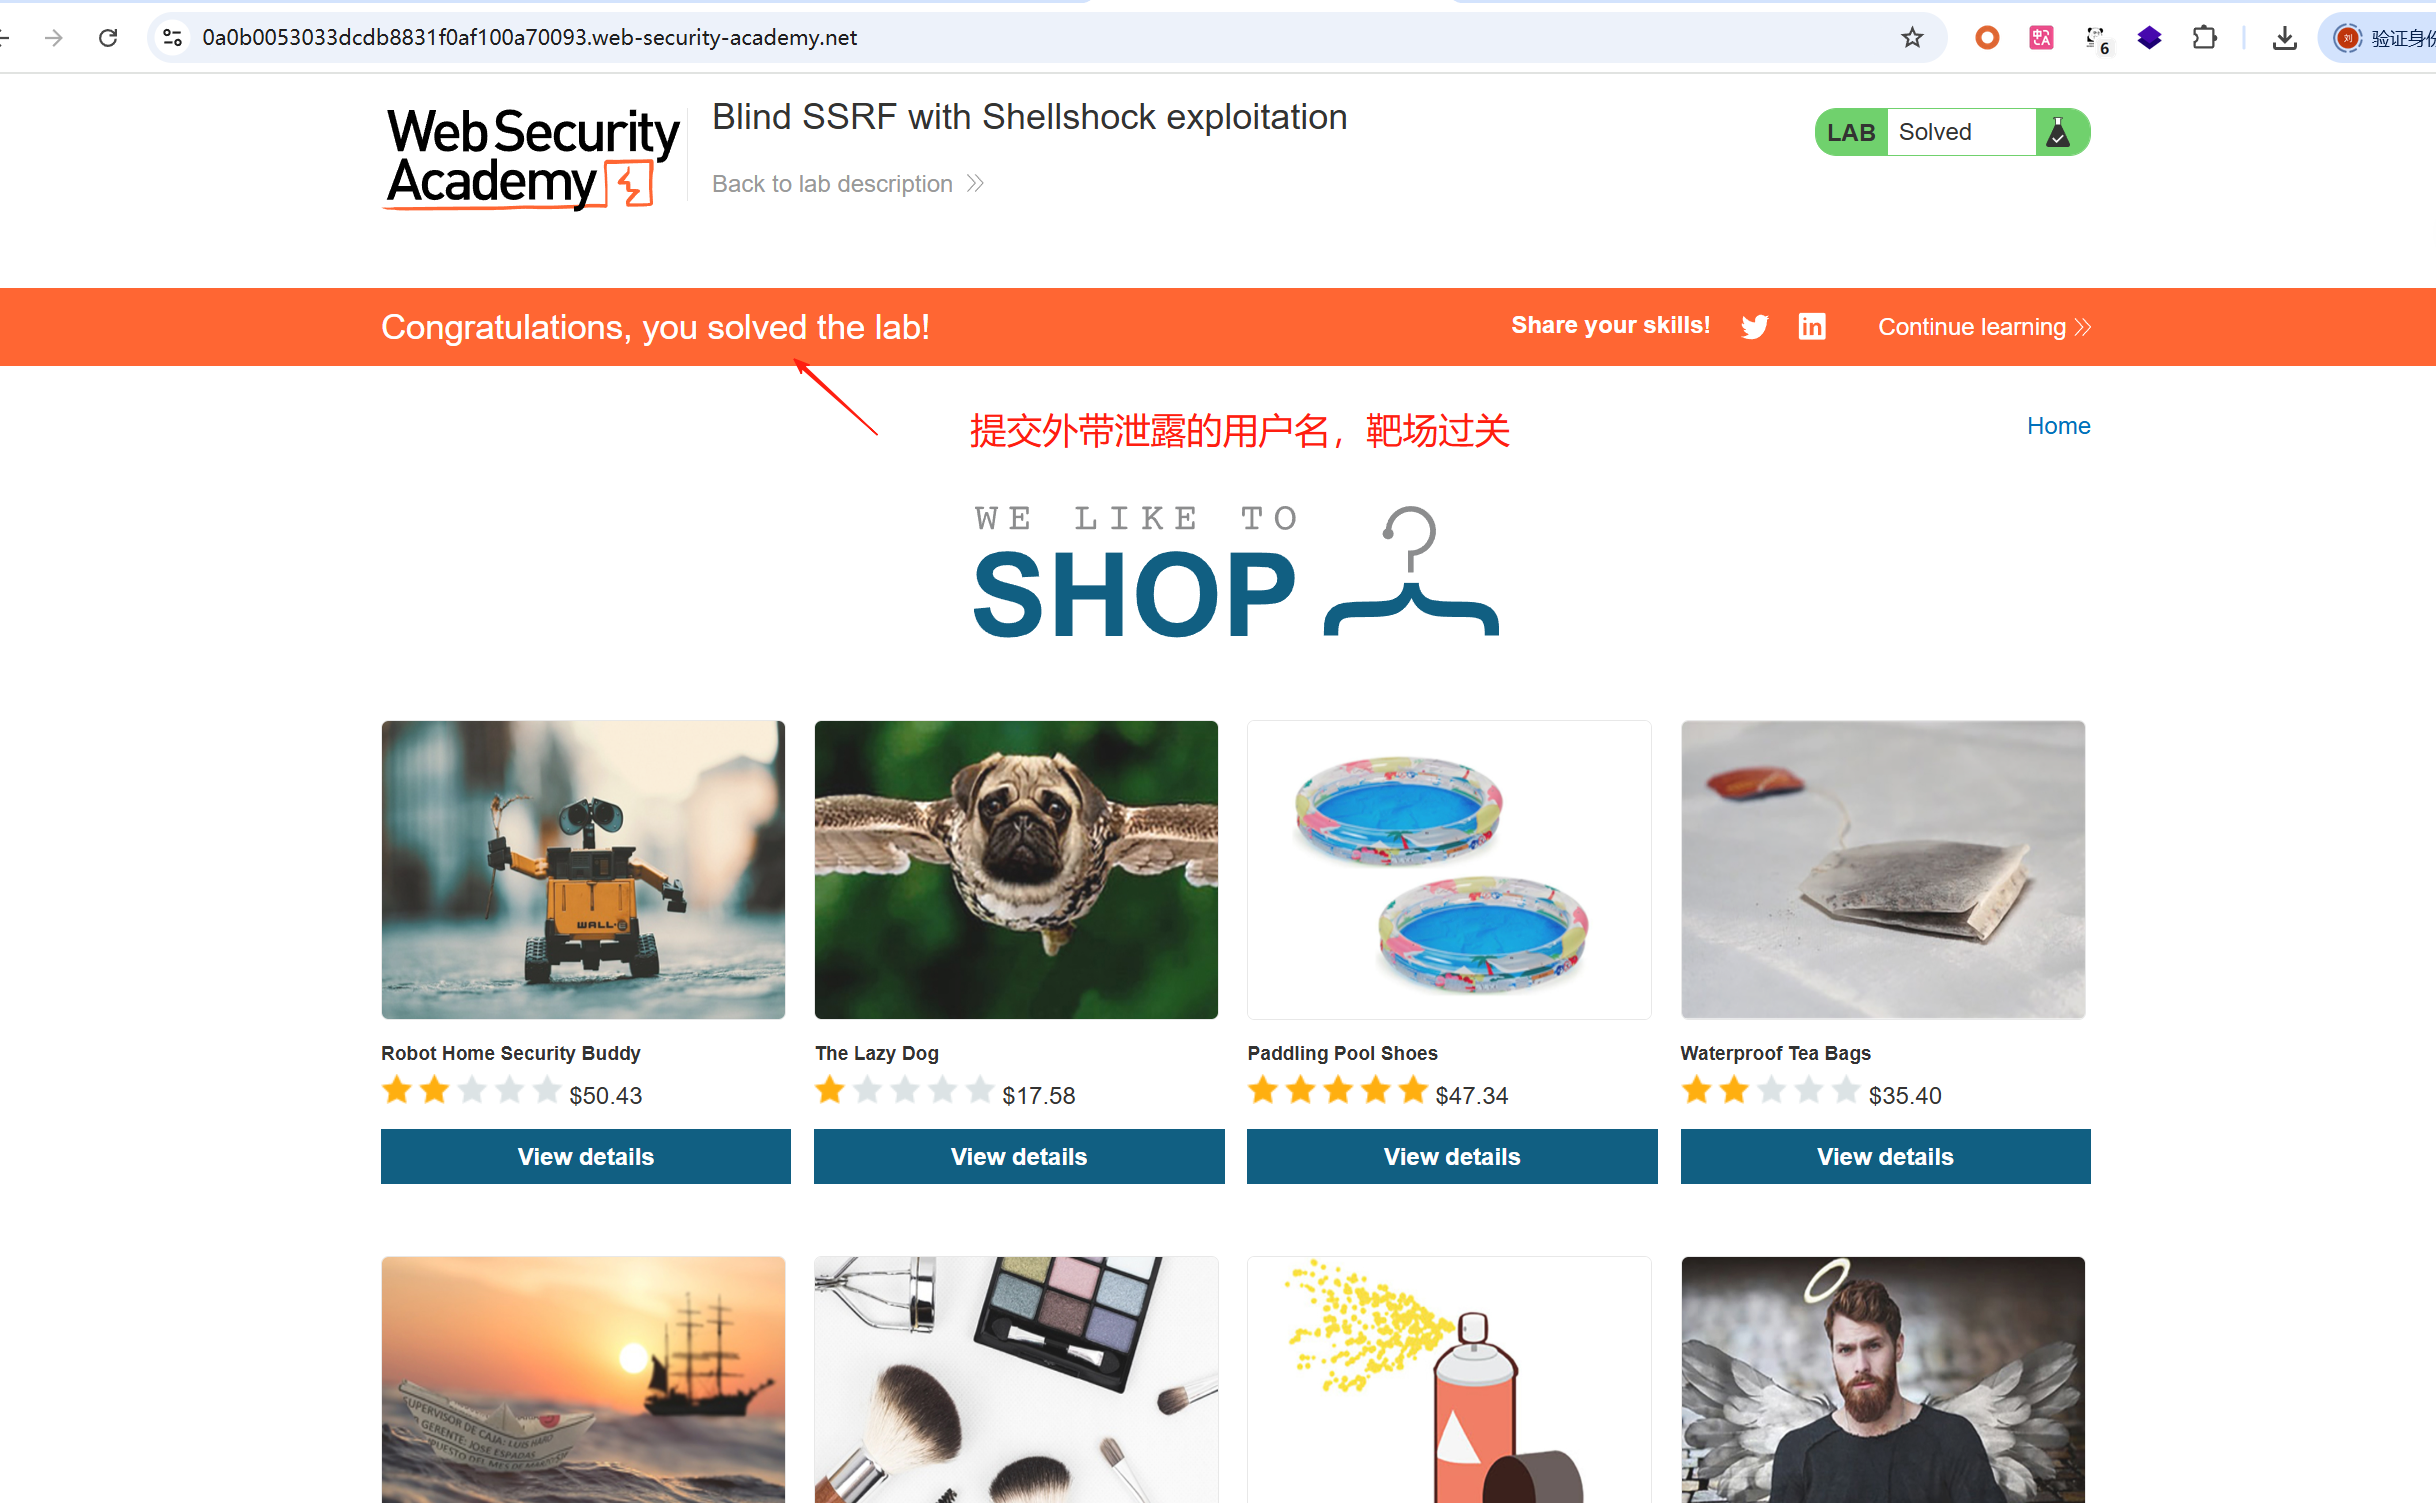View details for Robot Home Security Buddy
The image size is (2436, 1503).
tap(586, 1157)
